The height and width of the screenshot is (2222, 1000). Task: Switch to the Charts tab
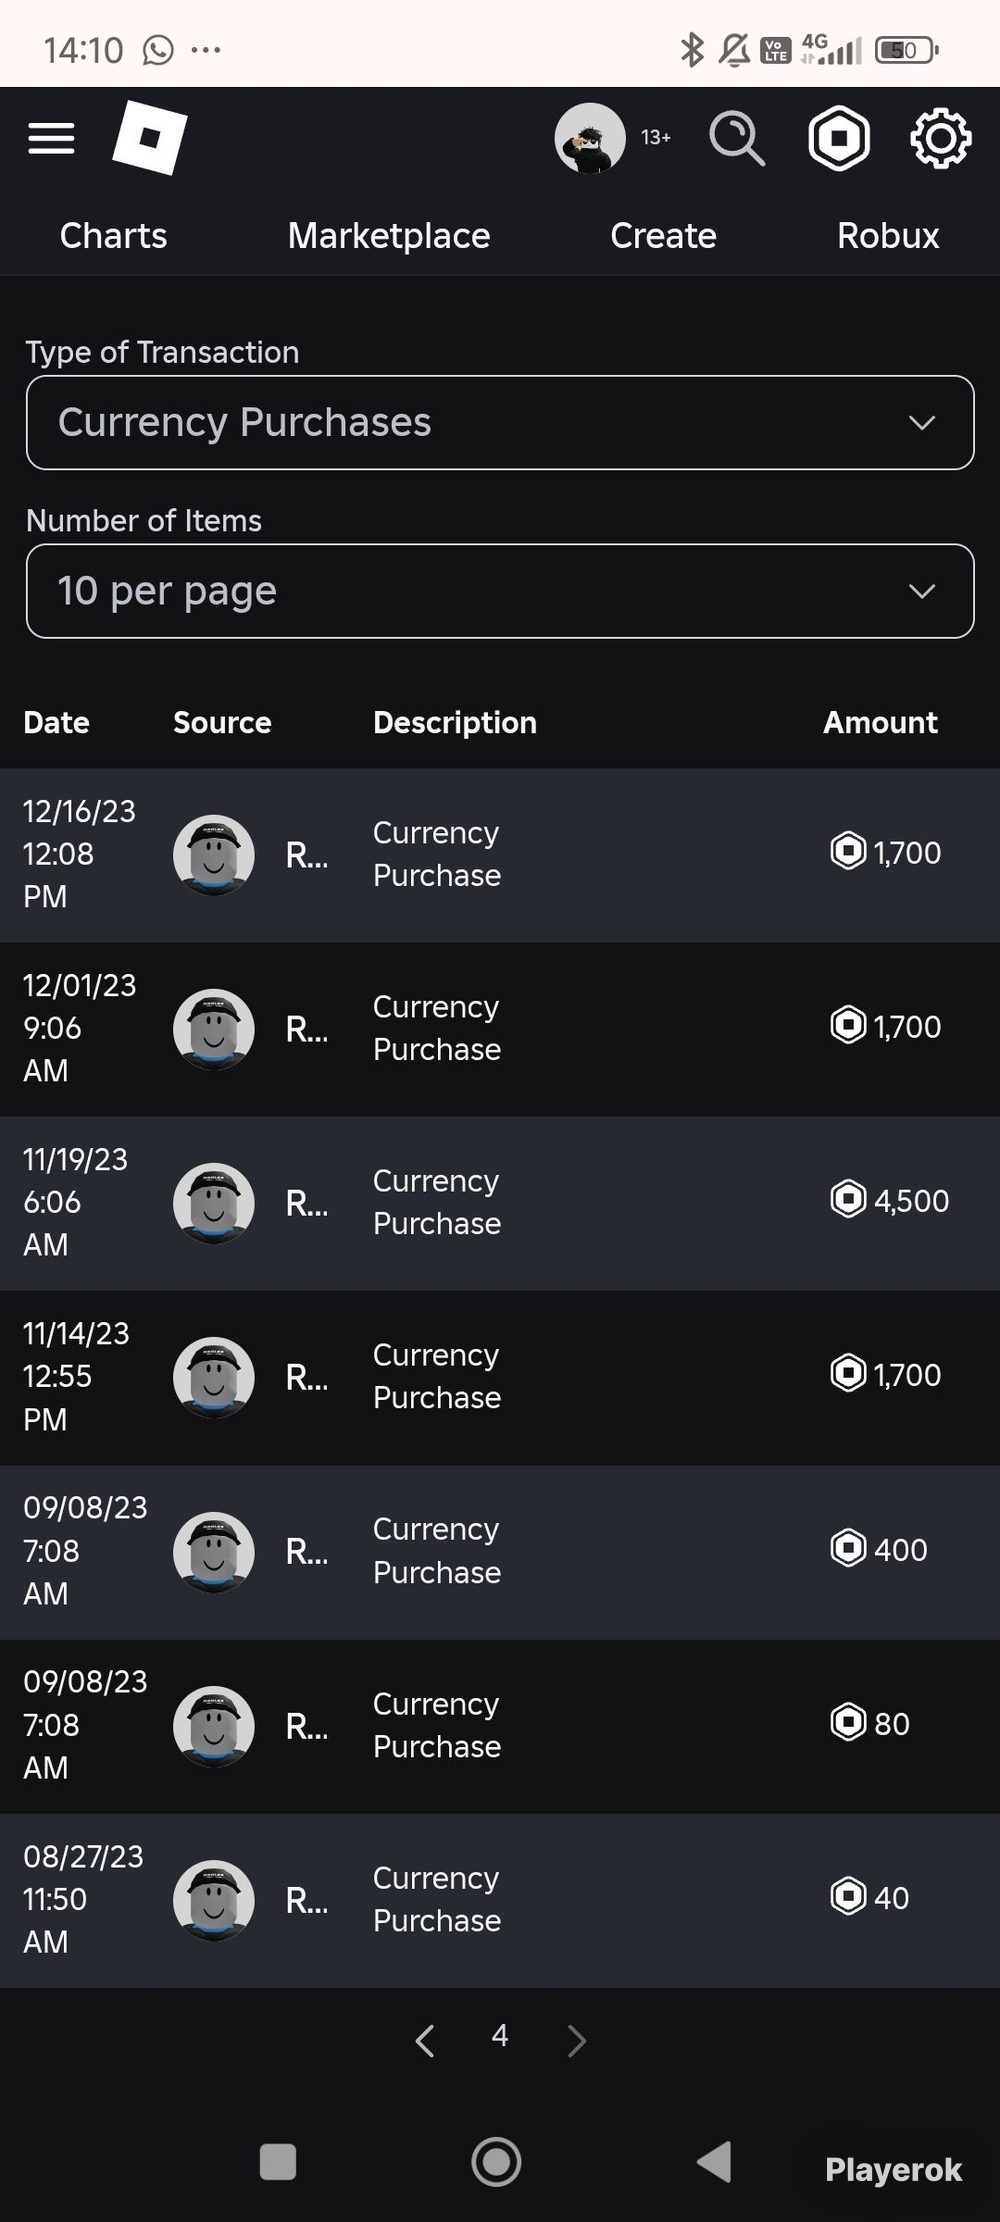113,236
